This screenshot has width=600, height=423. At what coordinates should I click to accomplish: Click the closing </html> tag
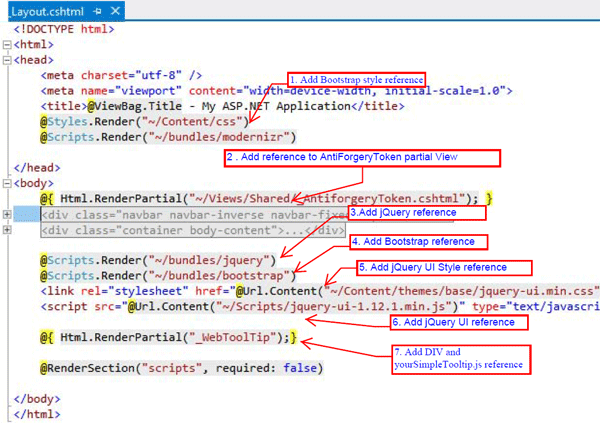pyautogui.click(x=37, y=414)
